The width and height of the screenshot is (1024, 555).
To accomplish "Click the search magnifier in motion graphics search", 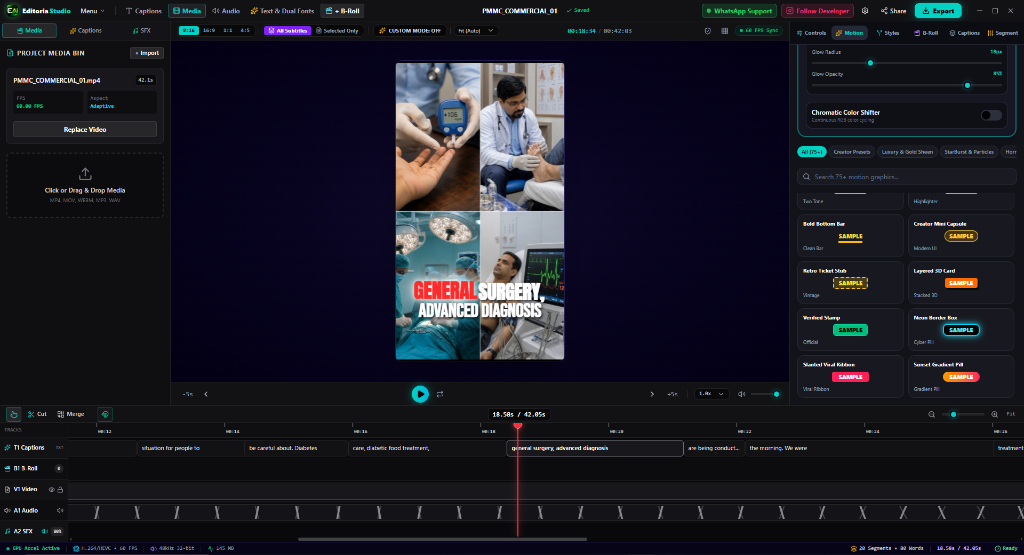I will [807, 177].
